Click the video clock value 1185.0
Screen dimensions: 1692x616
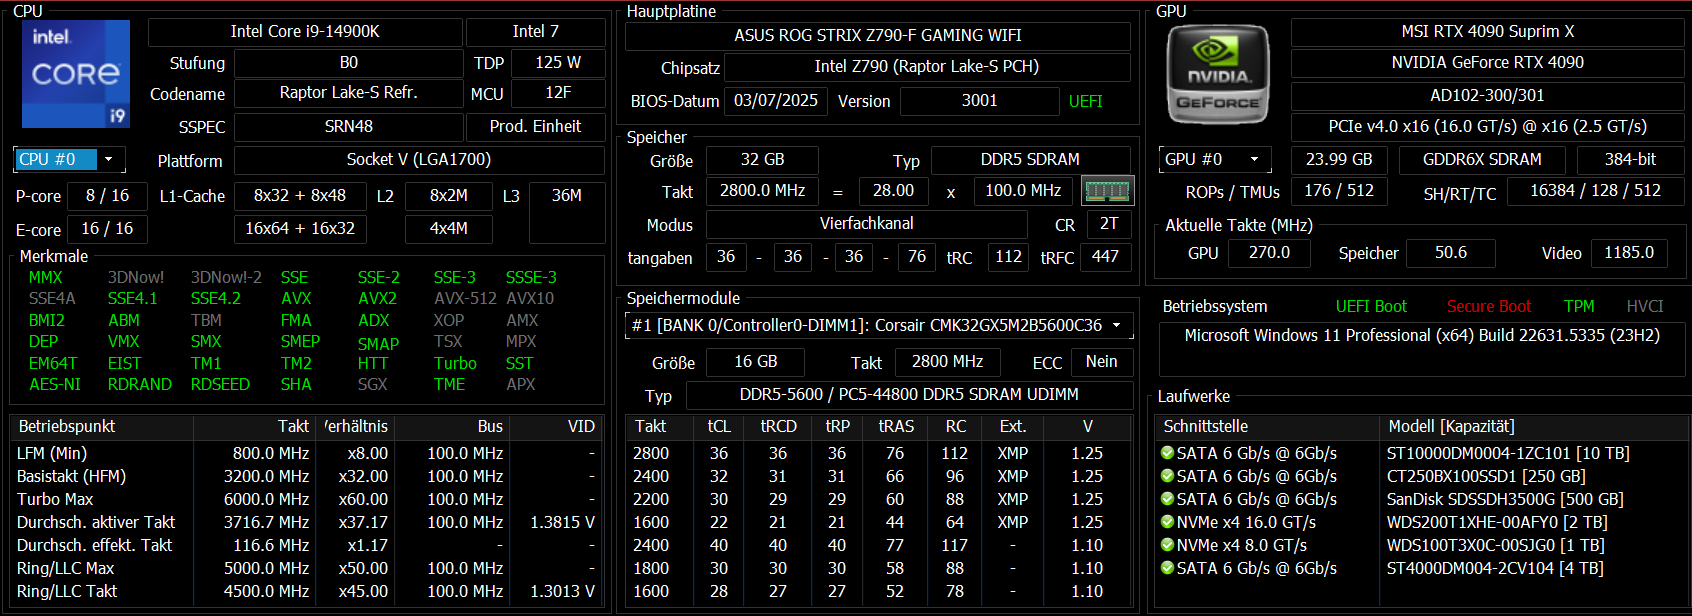[x=1629, y=252]
